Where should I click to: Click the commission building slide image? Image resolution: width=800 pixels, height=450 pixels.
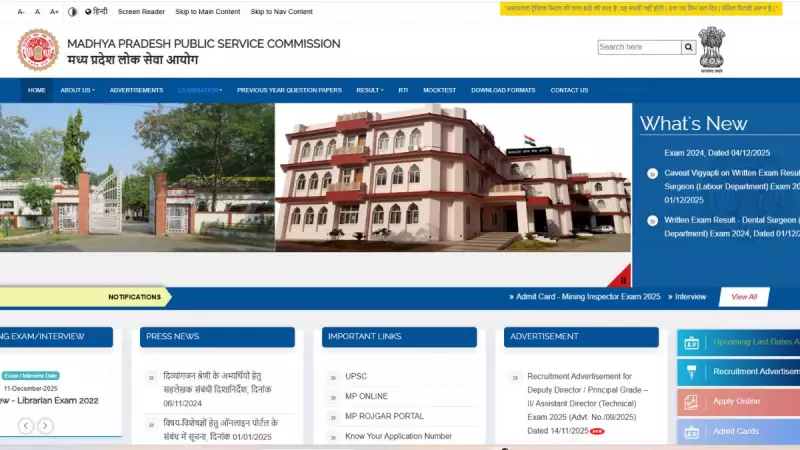(x=453, y=177)
